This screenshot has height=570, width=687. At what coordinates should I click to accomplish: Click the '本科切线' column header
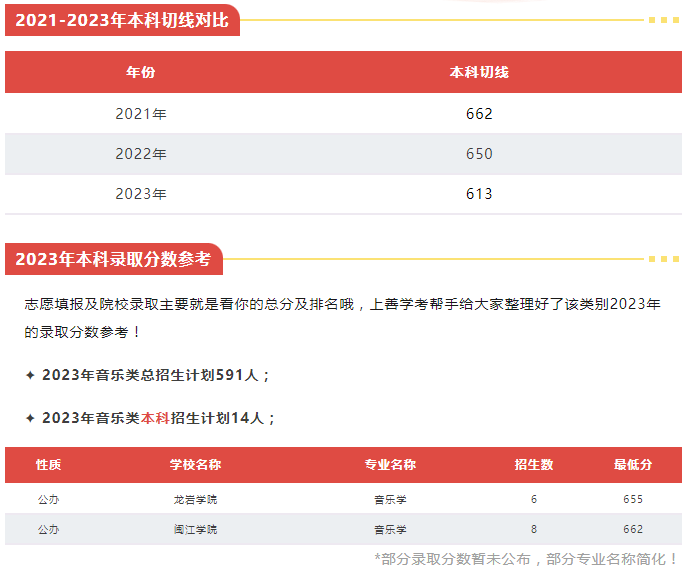pyautogui.click(x=479, y=72)
